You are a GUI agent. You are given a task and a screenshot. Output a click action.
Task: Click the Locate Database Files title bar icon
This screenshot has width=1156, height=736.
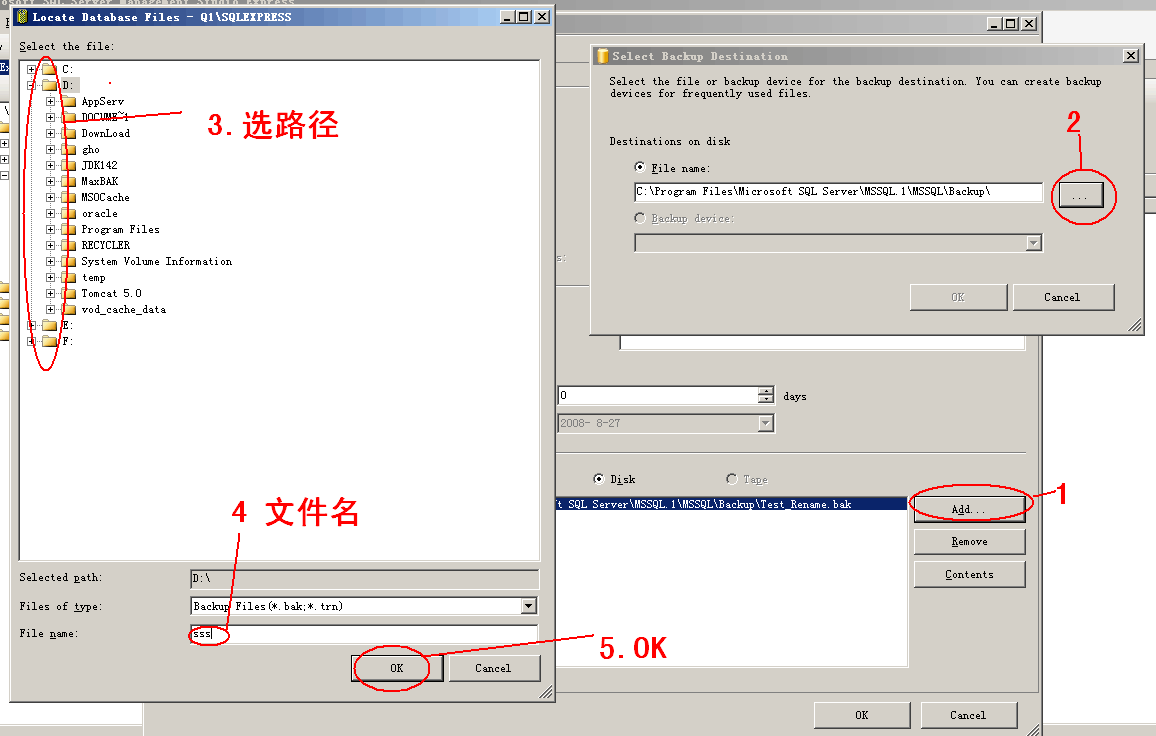click(x=22, y=16)
